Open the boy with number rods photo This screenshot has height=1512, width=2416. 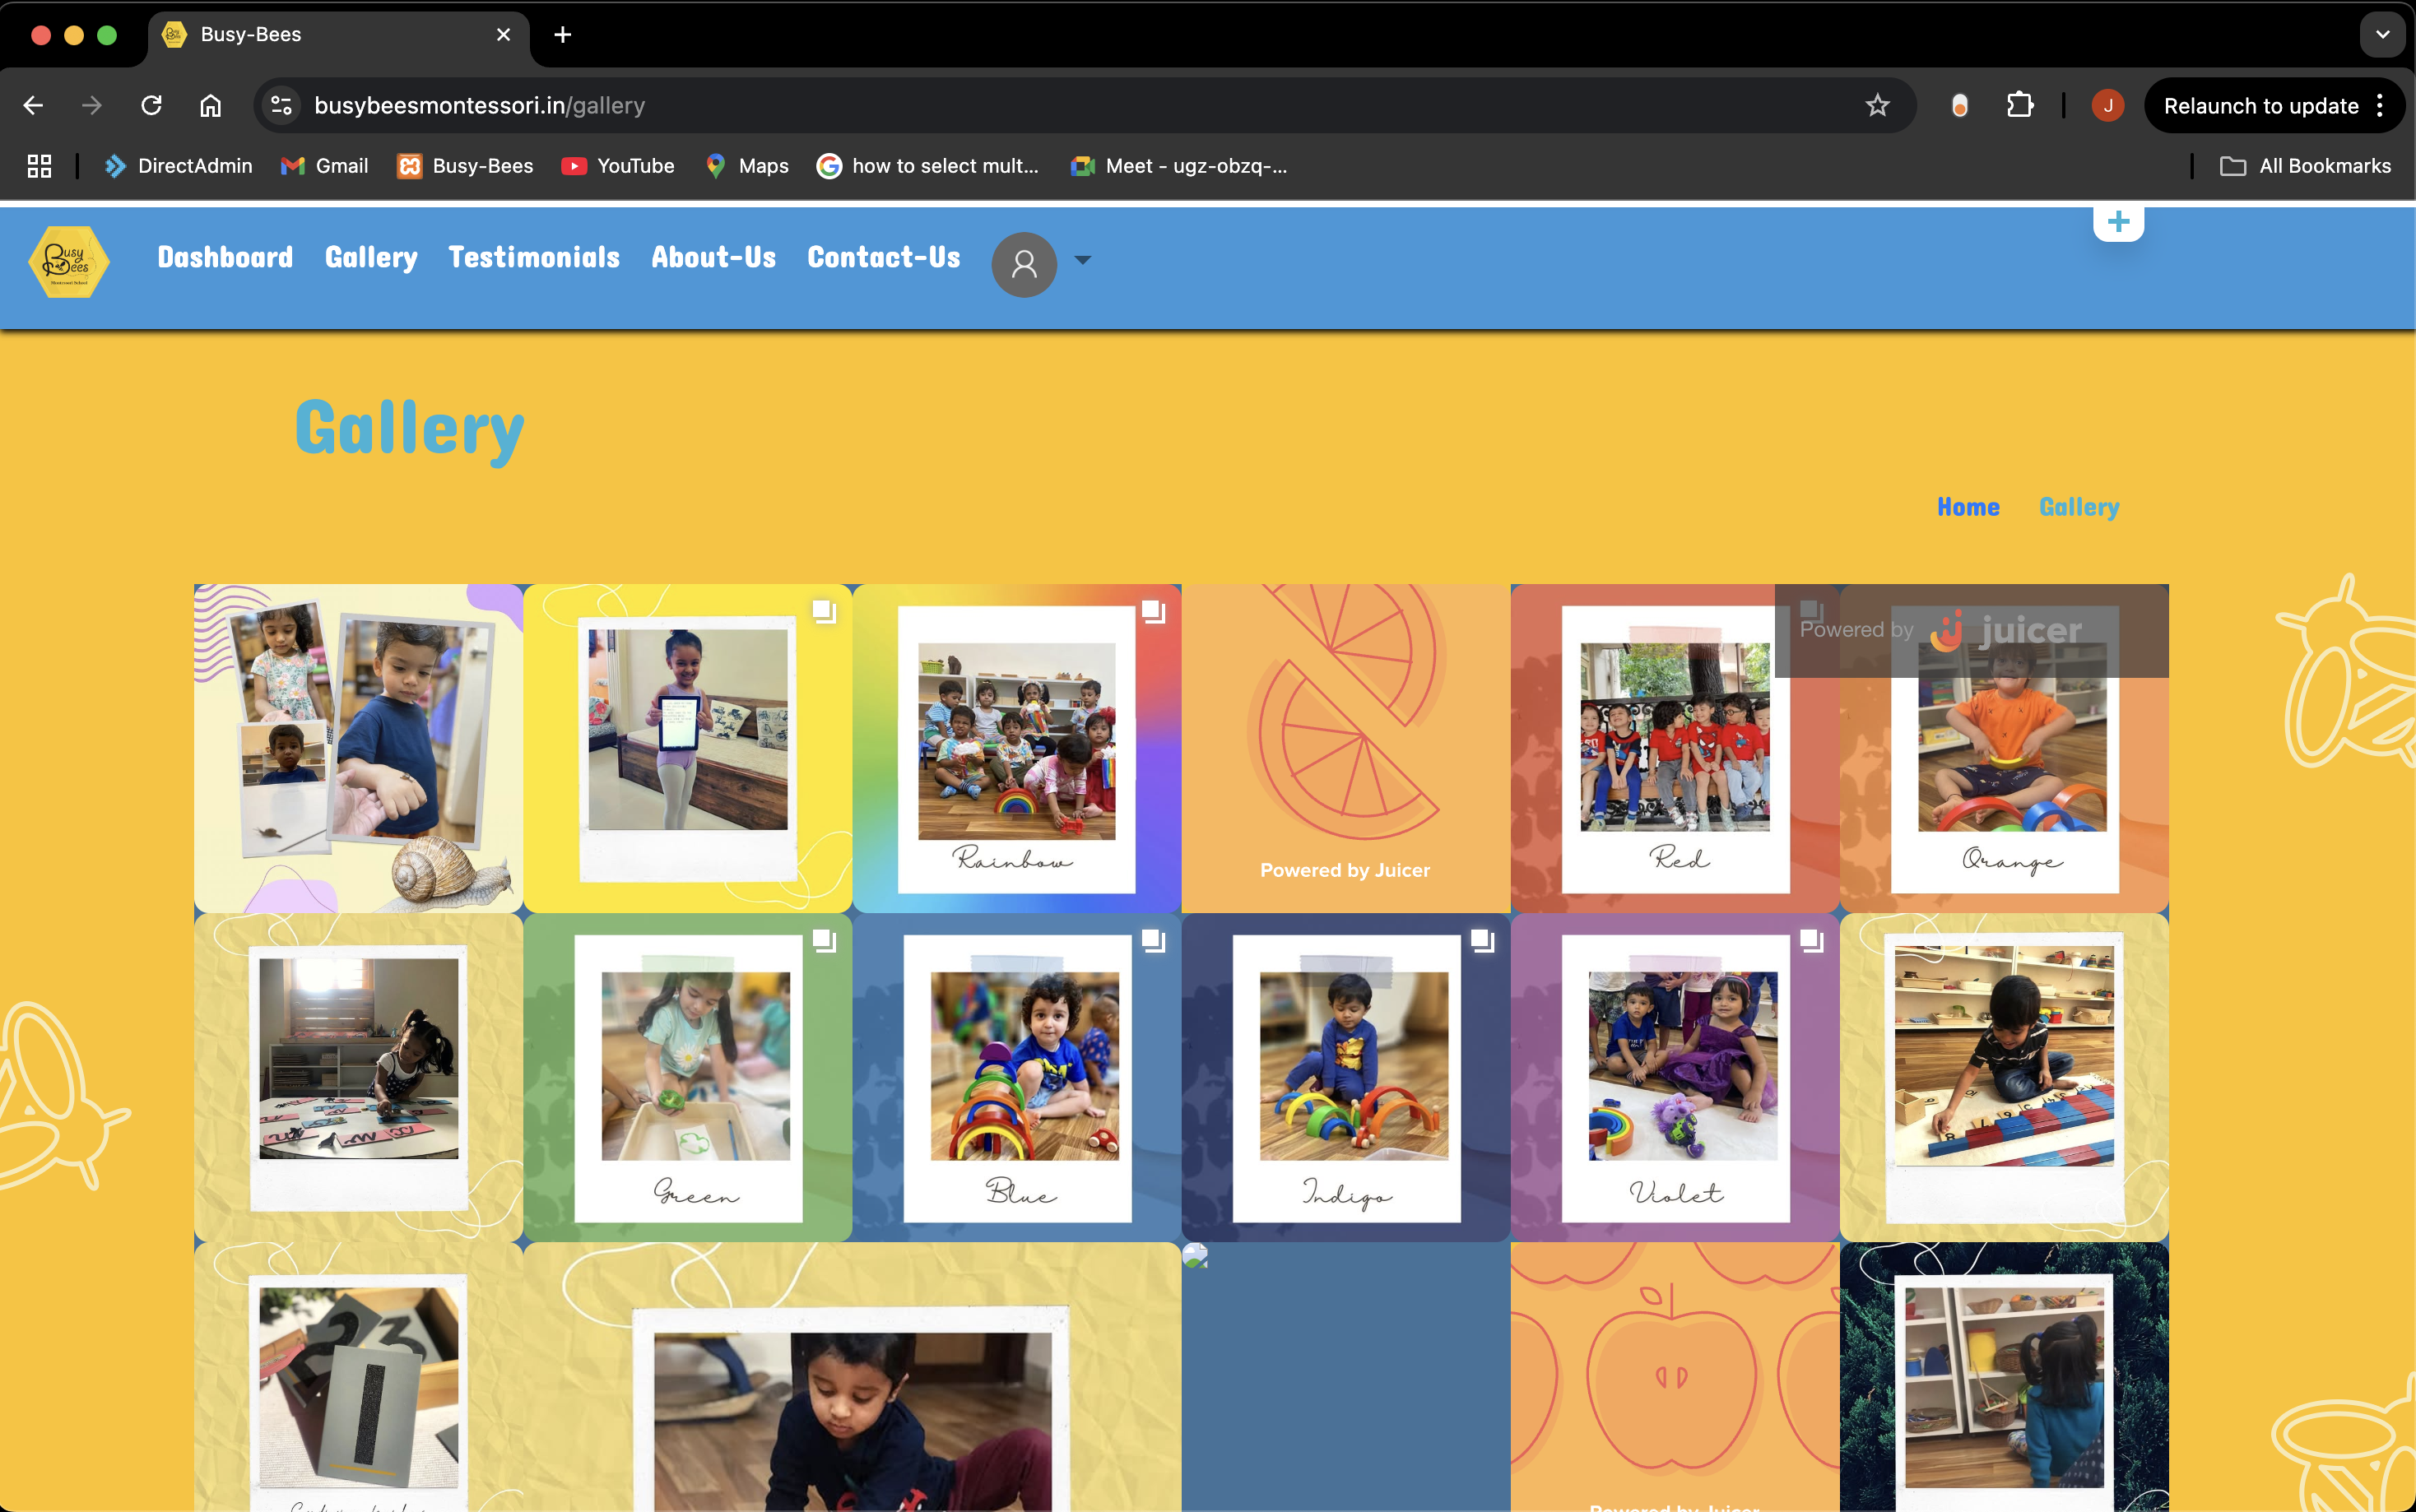coord(2004,1077)
